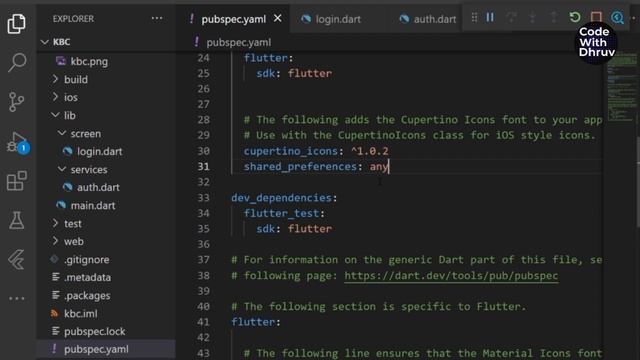Expand the ios folder
This screenshot has height=360, width=640.
(71, 97)
